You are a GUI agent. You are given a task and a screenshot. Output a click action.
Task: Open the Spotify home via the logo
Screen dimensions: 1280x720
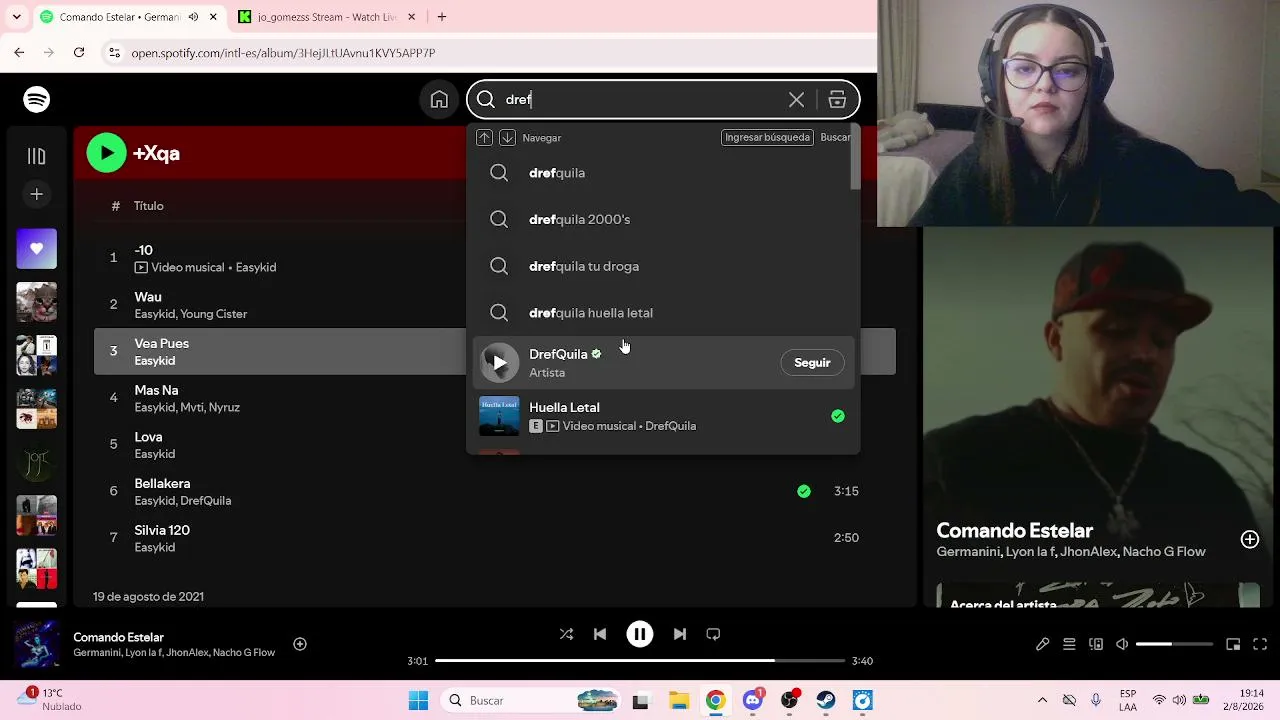(37, 99)
